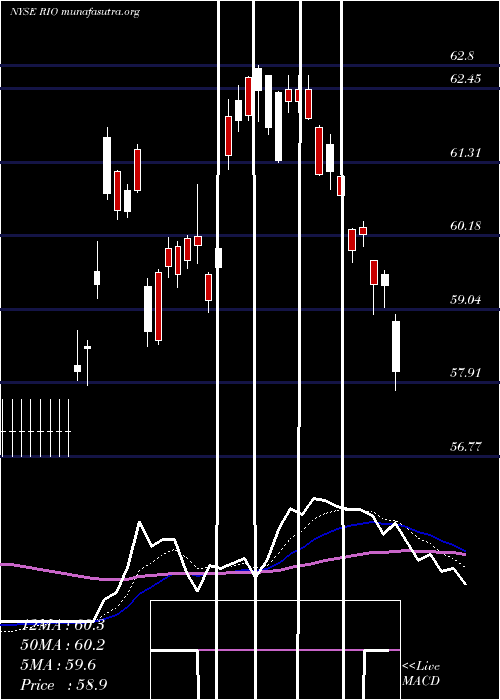Click the <<Live MACD label

[x=421, y=673]
